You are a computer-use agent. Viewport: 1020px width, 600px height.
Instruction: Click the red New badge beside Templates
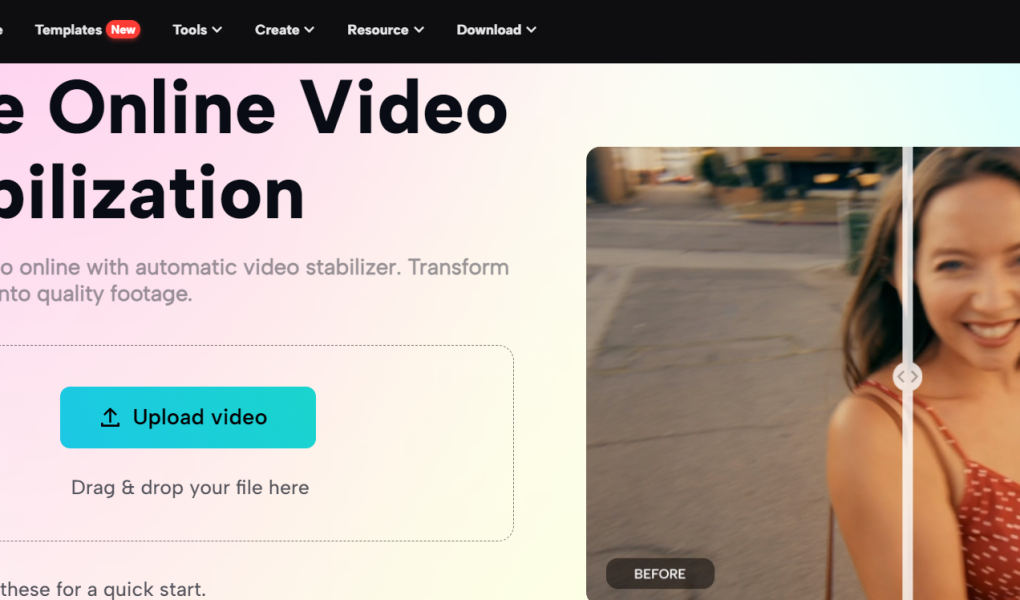click(123, 29)
